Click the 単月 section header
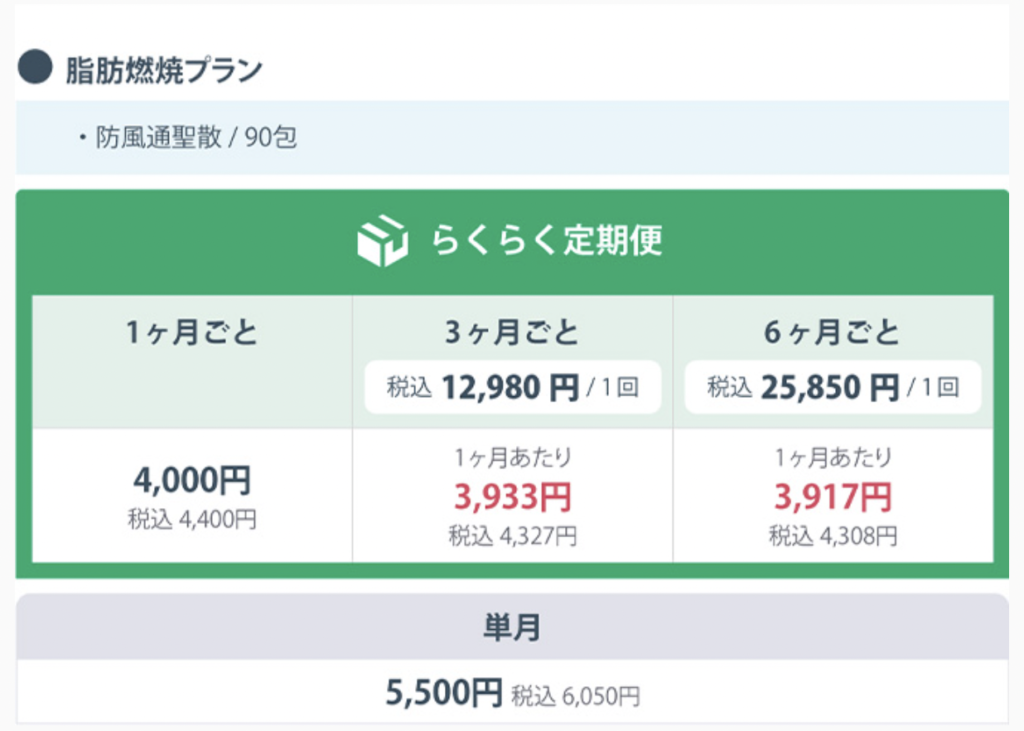Screen dimensions: 1024x731 512,627
